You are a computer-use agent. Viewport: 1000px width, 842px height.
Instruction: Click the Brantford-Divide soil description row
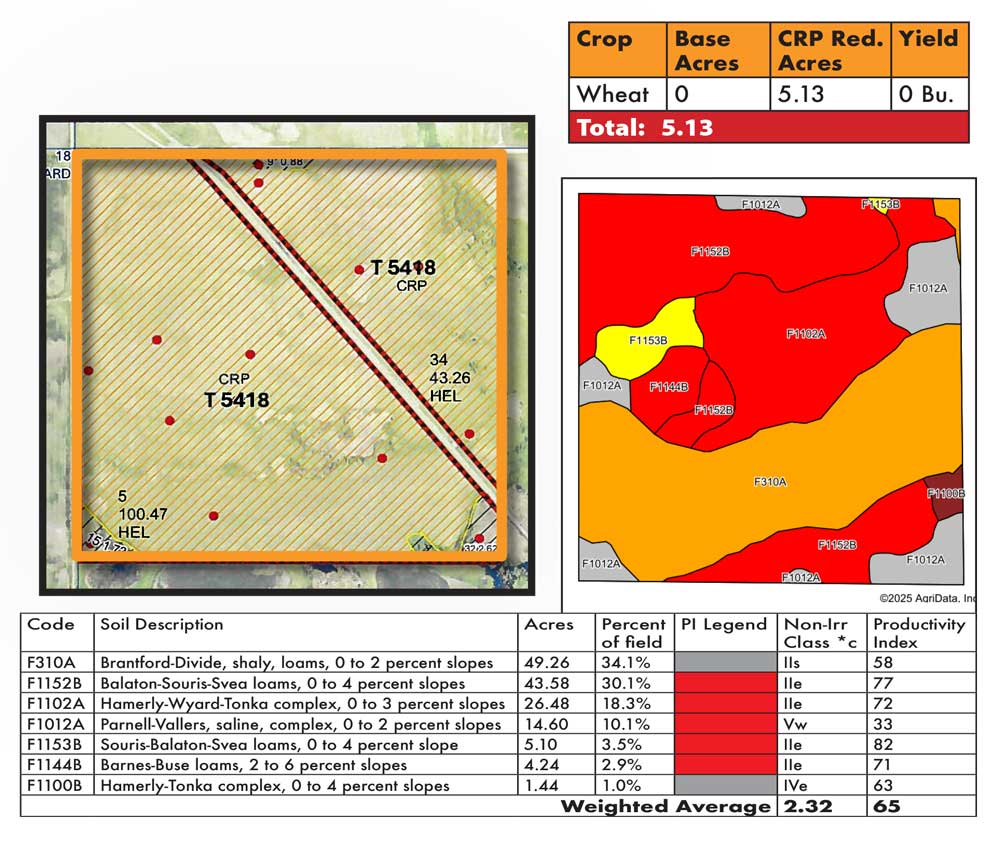(297, 663)
